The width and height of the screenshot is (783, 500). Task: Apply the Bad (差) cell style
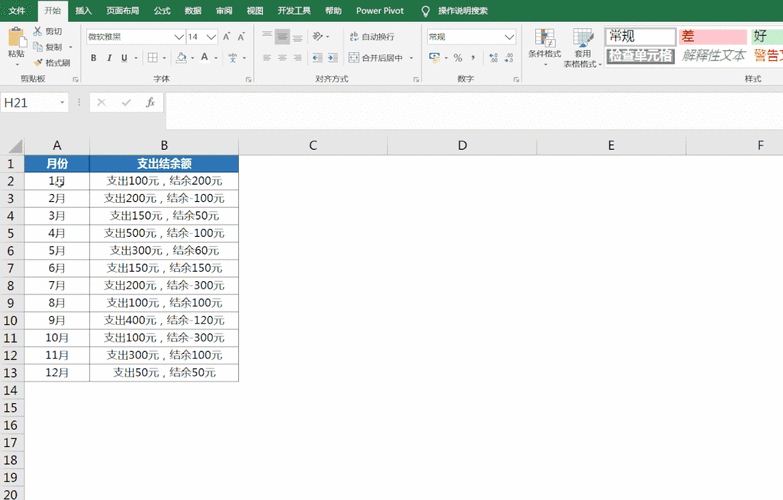tap(713, 36)
